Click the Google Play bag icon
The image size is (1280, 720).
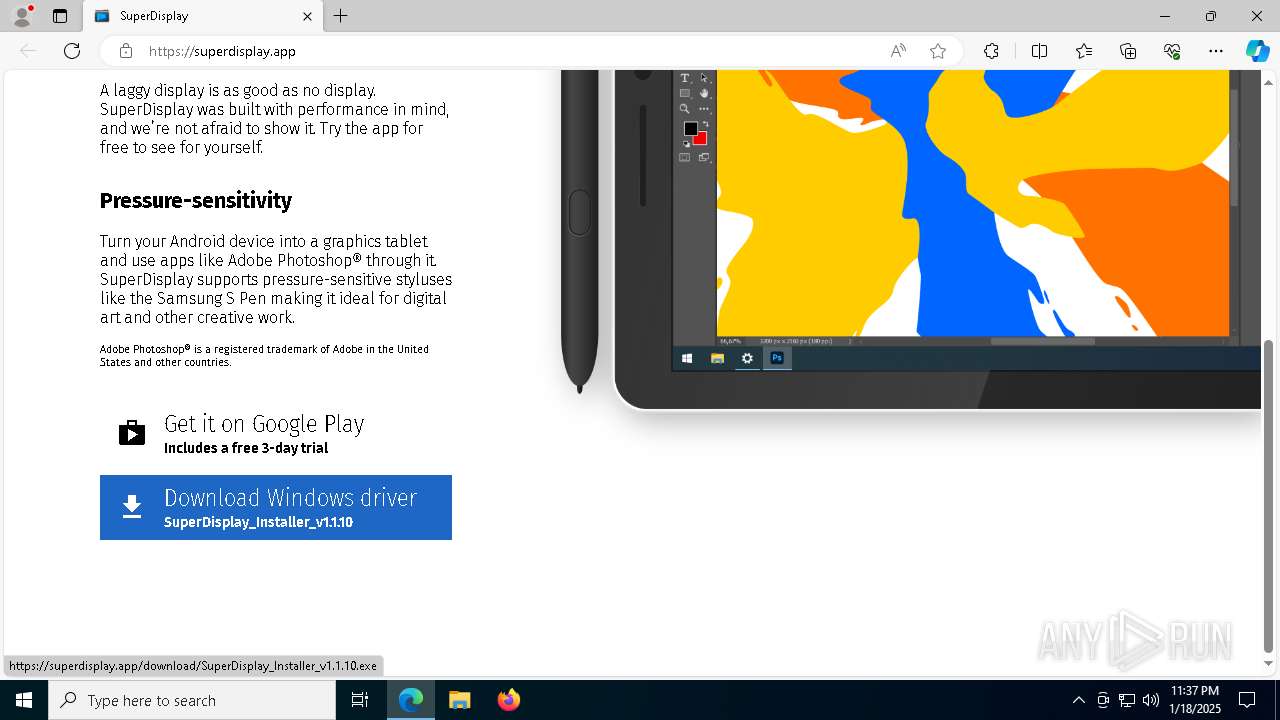132,432
